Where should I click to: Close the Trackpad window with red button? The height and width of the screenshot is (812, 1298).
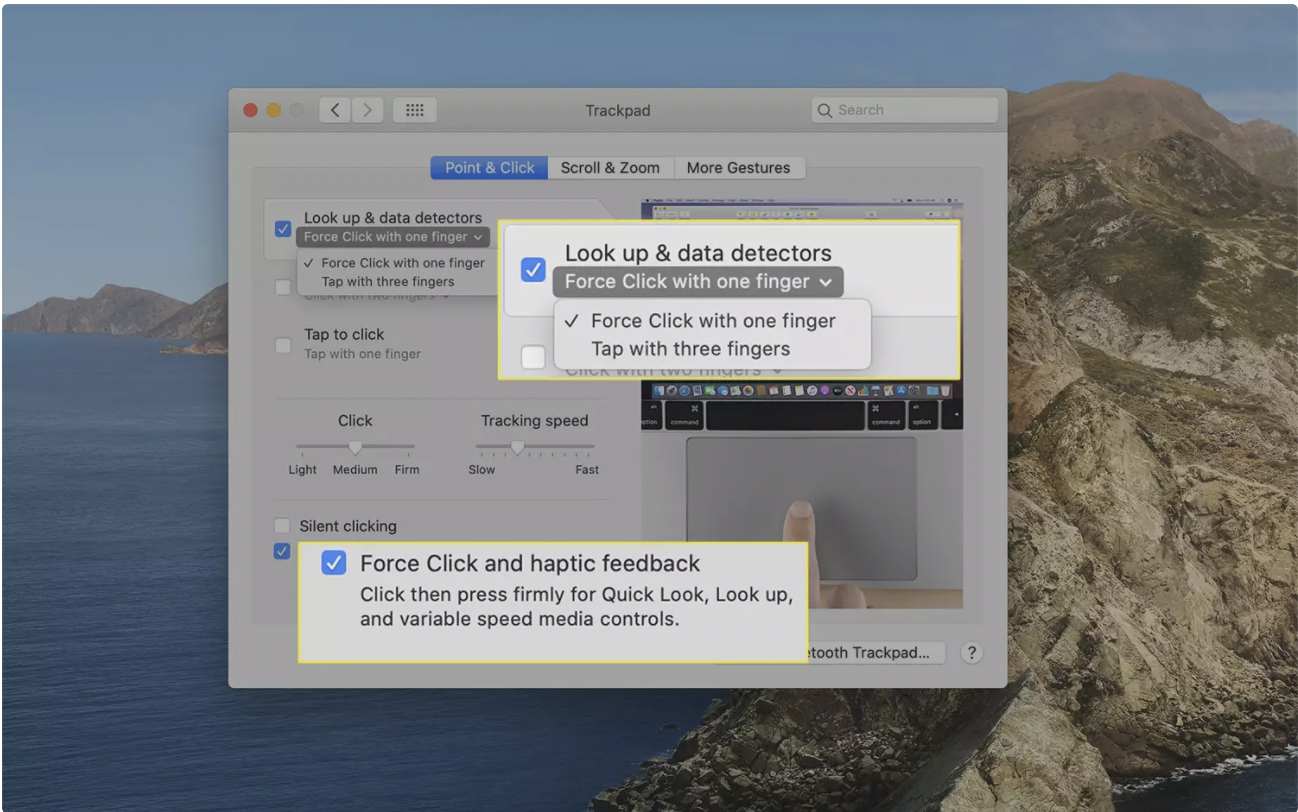tap(250, 110)
